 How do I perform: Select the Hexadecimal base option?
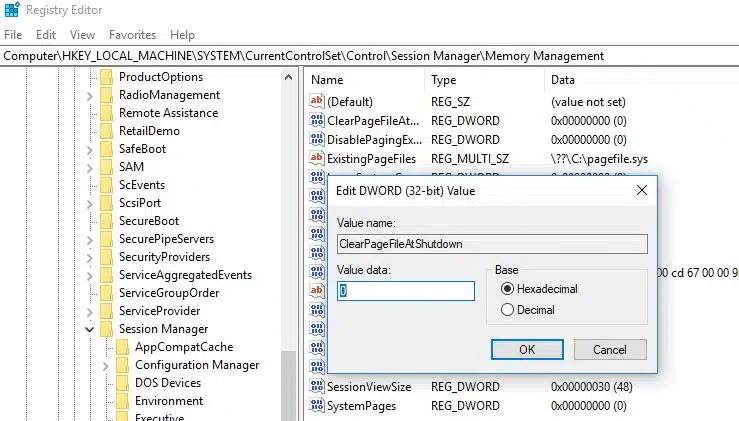point(508,289)
